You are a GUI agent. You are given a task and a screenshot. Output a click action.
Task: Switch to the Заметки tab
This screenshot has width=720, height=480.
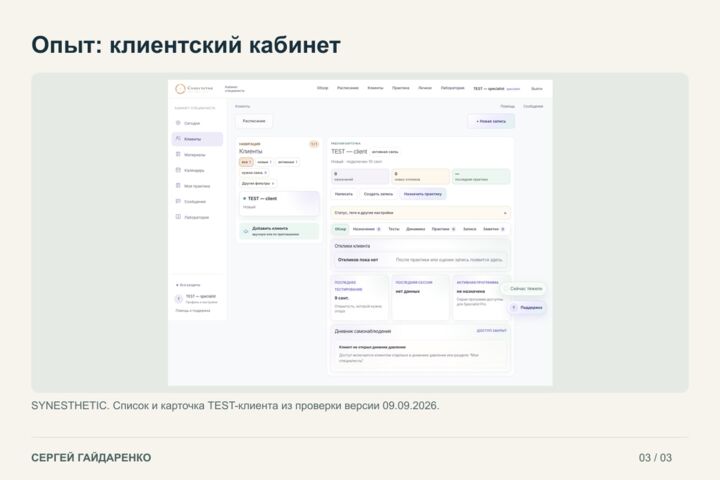[494, 229]
